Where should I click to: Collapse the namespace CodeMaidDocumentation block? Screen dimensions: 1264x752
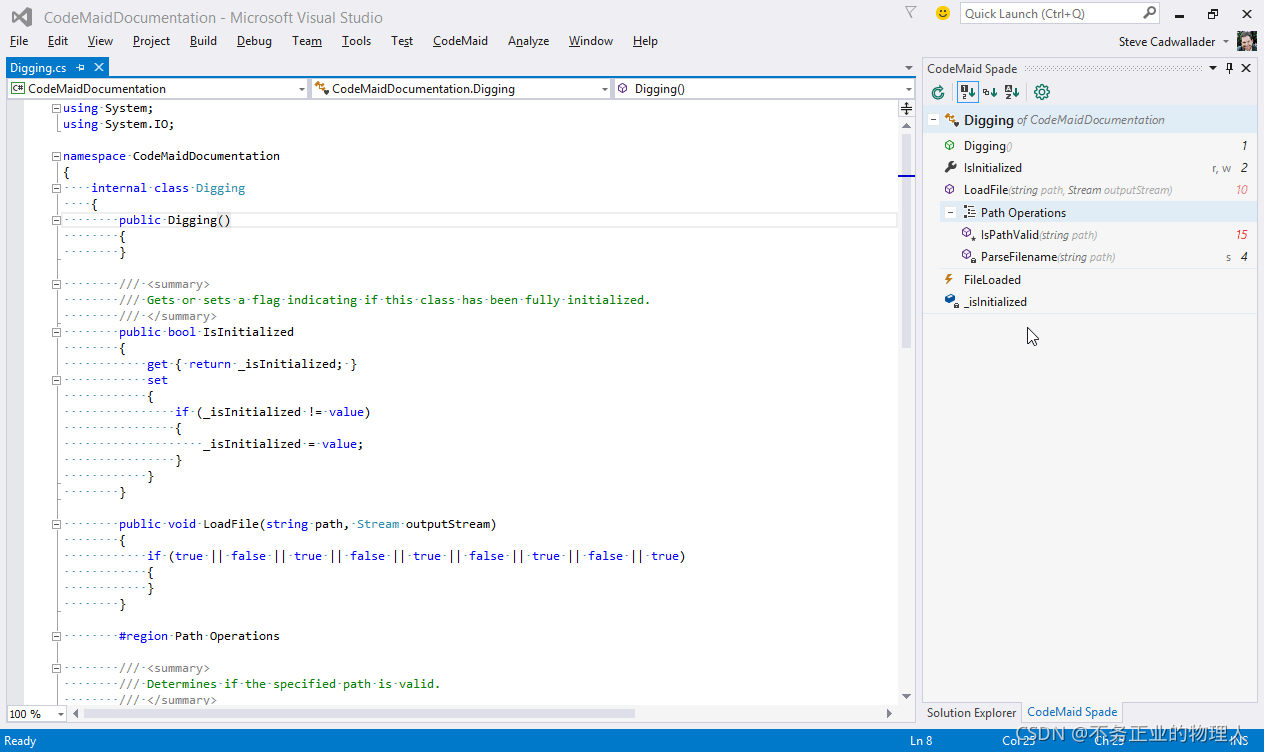pyautogui.click(x=57, y=156)
